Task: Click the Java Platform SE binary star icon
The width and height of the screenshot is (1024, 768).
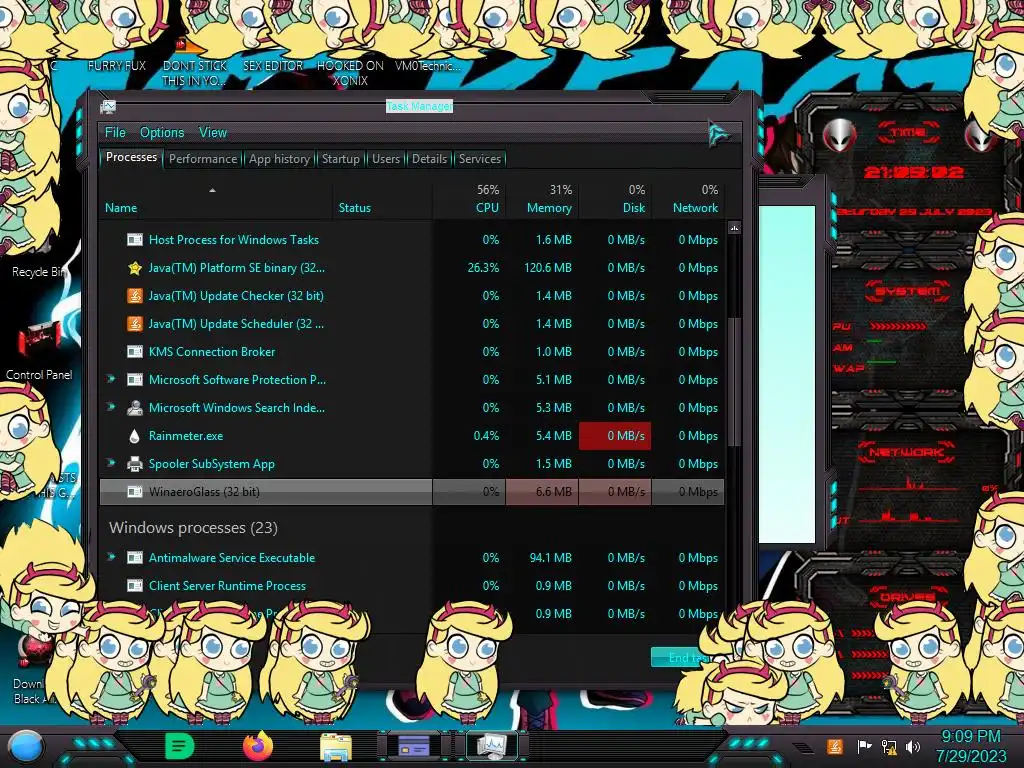Action: tap(135, 268)
